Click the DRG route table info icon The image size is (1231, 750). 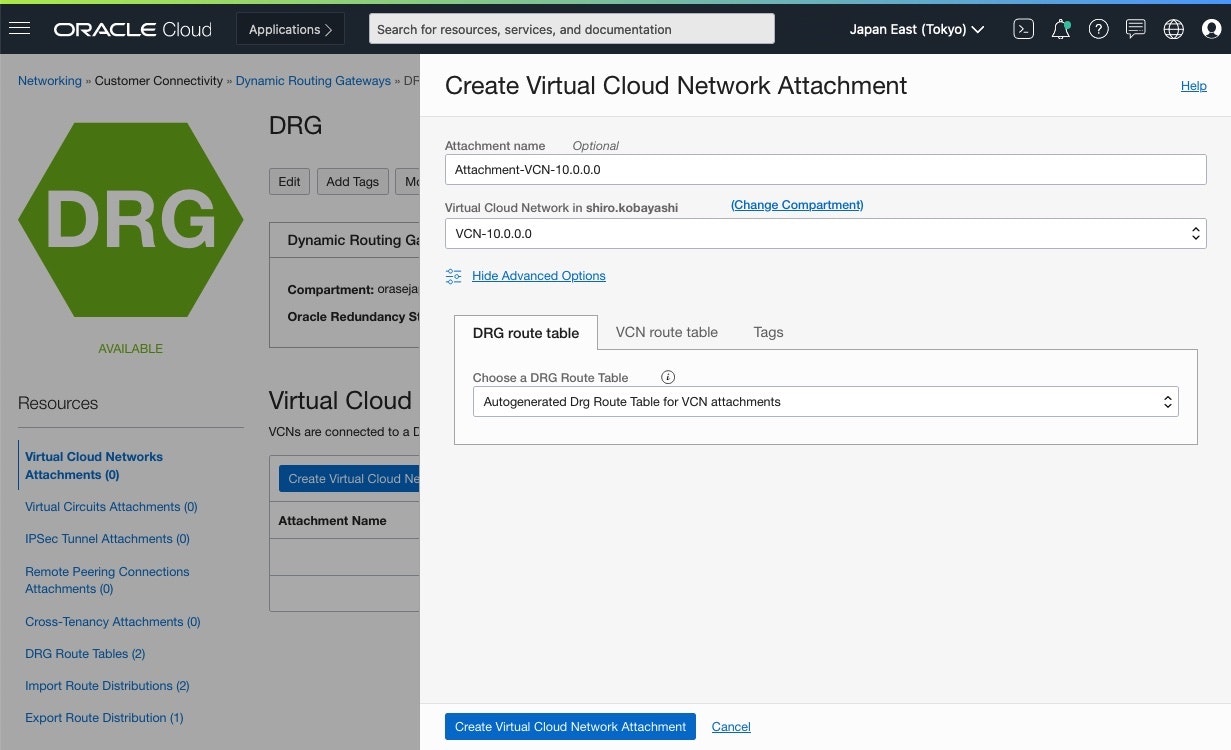(668, 377)
